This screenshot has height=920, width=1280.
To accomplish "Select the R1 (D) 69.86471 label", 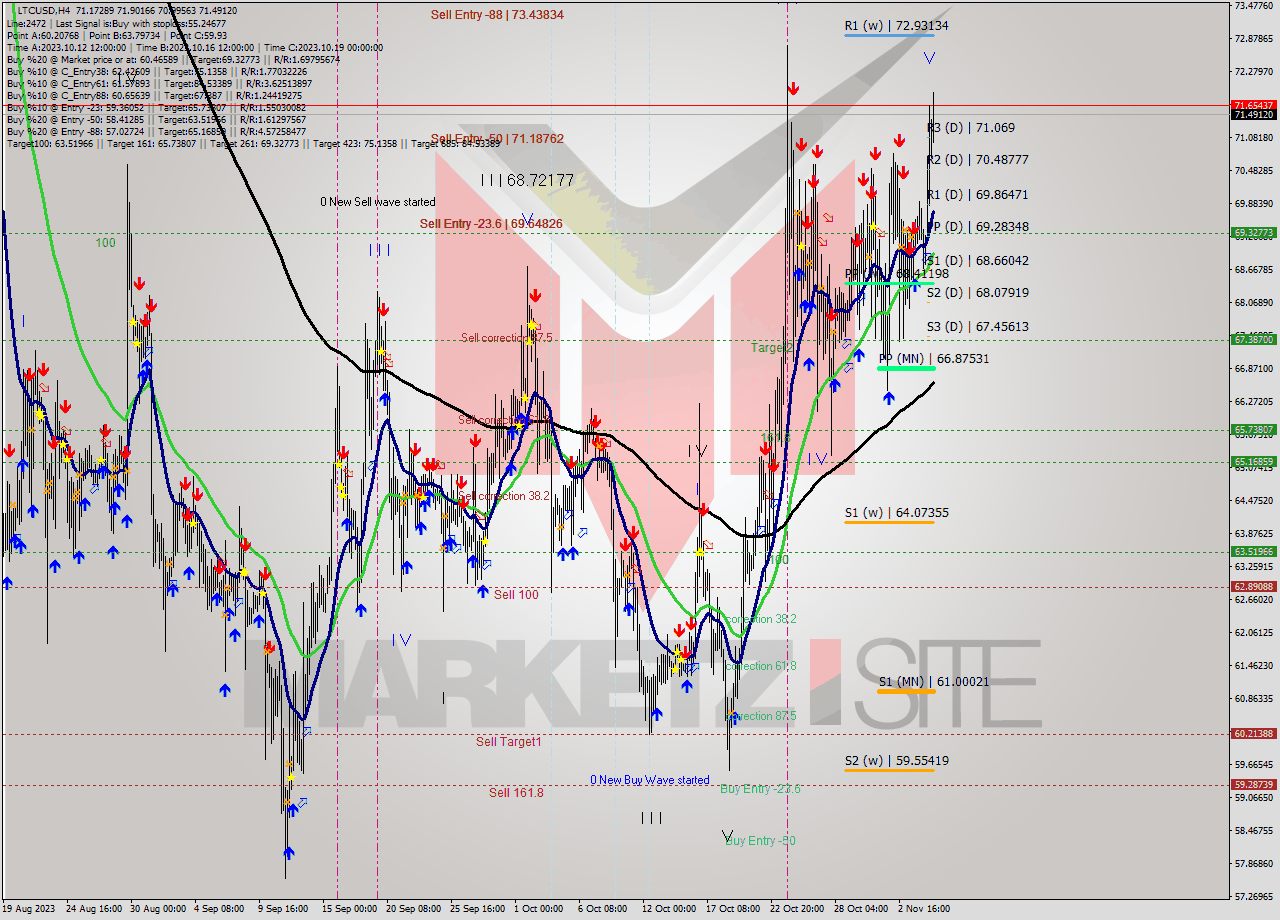I will (x=977, y=194).
